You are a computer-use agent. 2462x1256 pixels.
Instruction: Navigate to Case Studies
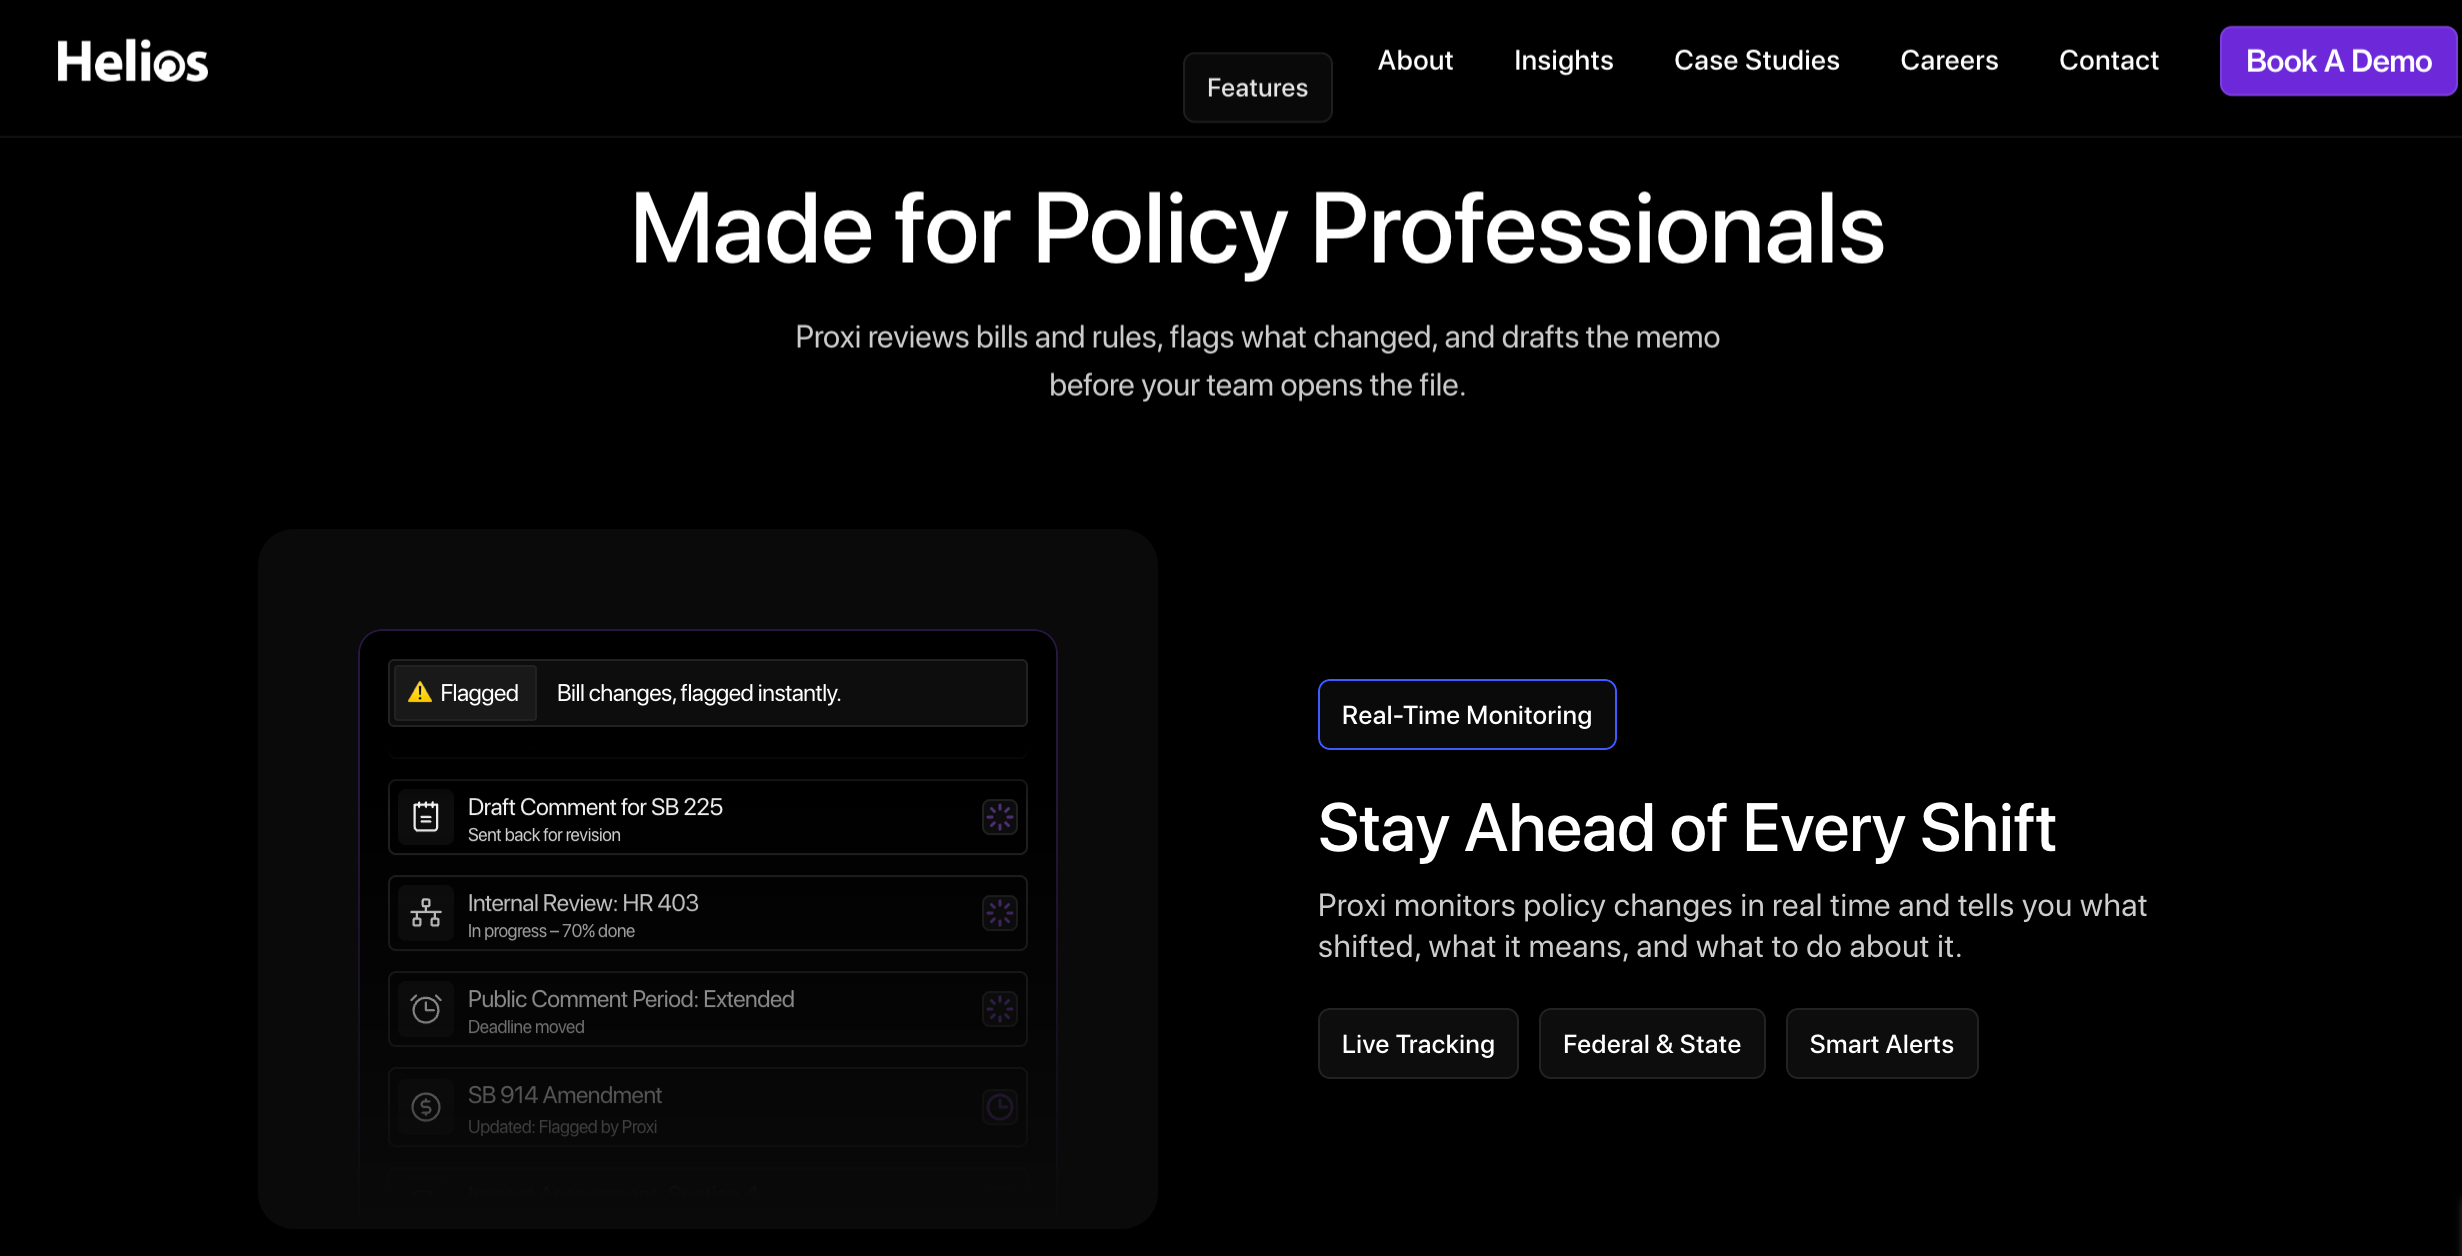click(x=1756, y=61)
